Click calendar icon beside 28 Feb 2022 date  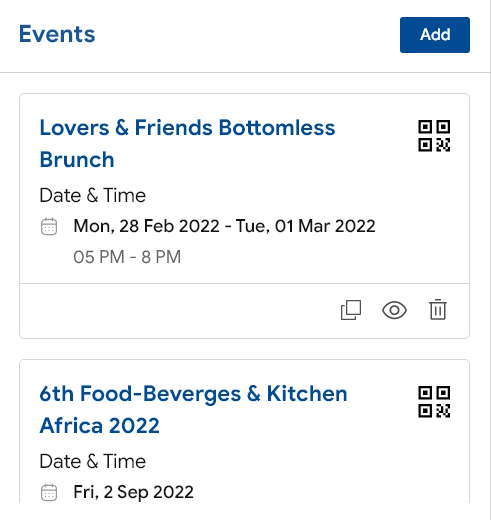point(49,227)
